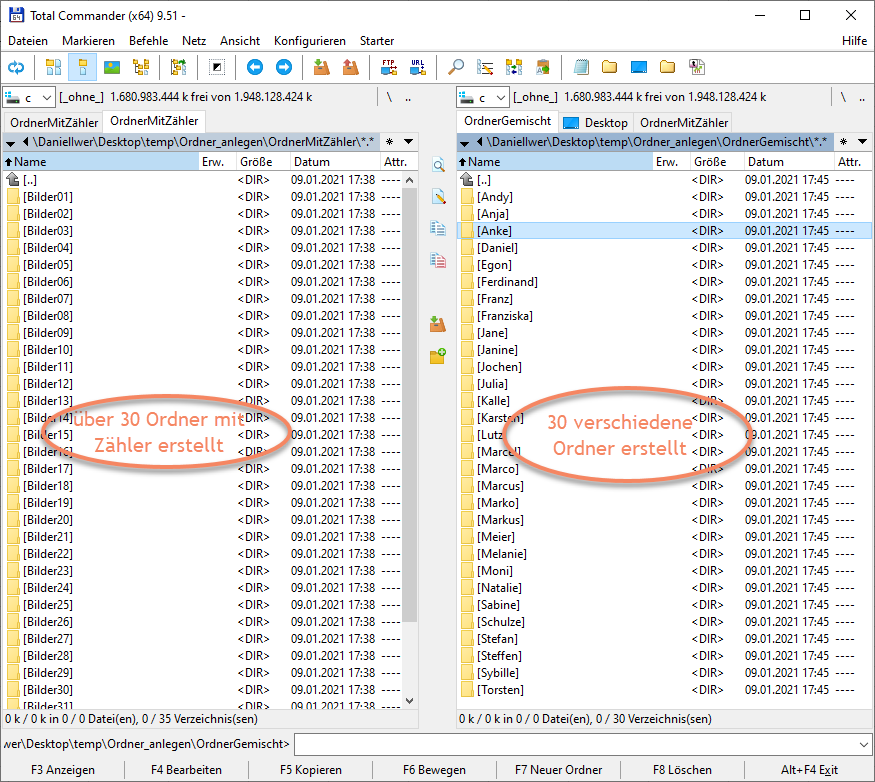Image resolution: width=875 pixels, height=782 pixels.
Task: Sort left panel by Name column header
Action: (101, 162)
